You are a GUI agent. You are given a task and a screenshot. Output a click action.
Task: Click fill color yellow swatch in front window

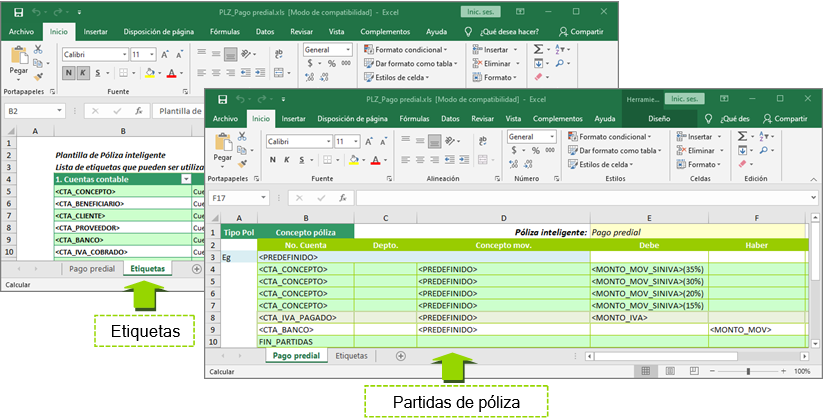[x=354, y=160]
